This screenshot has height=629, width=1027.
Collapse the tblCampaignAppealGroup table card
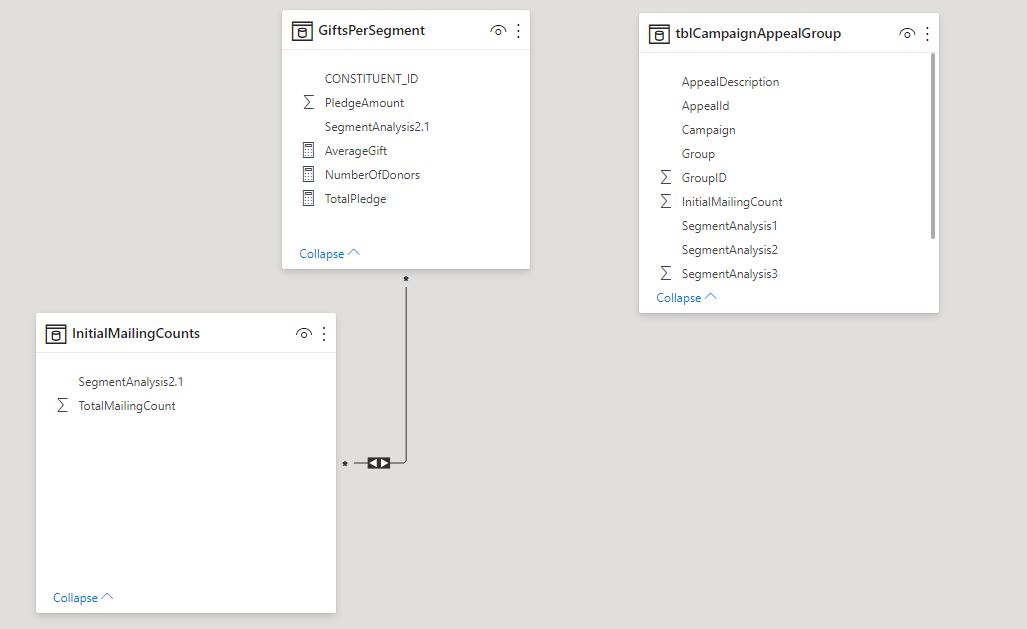coord(686,297)
